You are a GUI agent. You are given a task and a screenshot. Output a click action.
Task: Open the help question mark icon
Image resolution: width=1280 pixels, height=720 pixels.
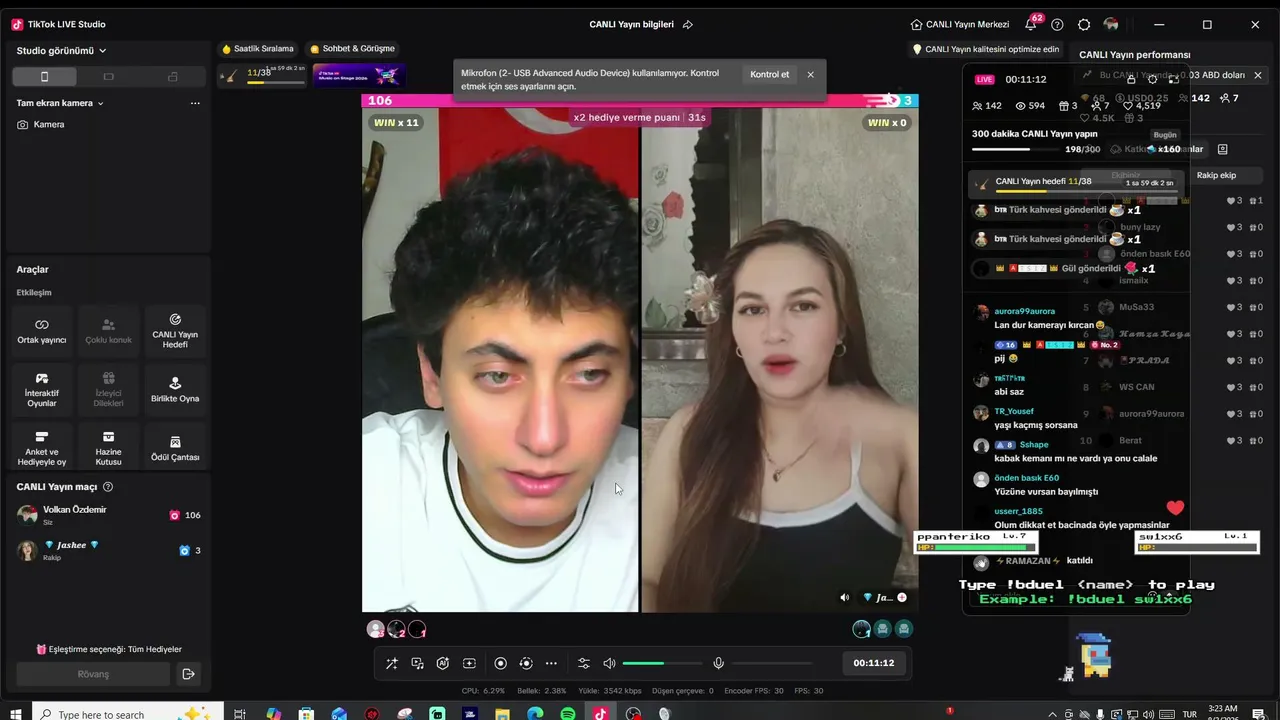tap(1057, 24)
